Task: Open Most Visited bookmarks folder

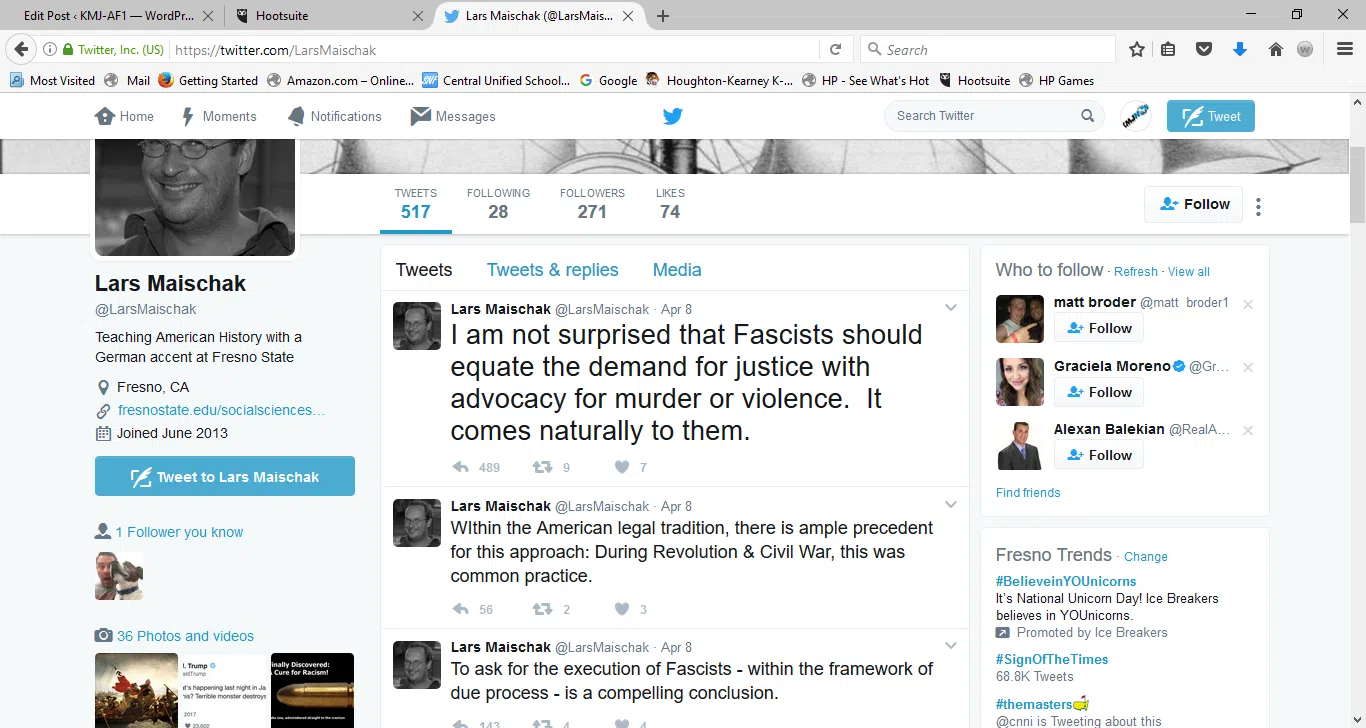Action: 52,81
